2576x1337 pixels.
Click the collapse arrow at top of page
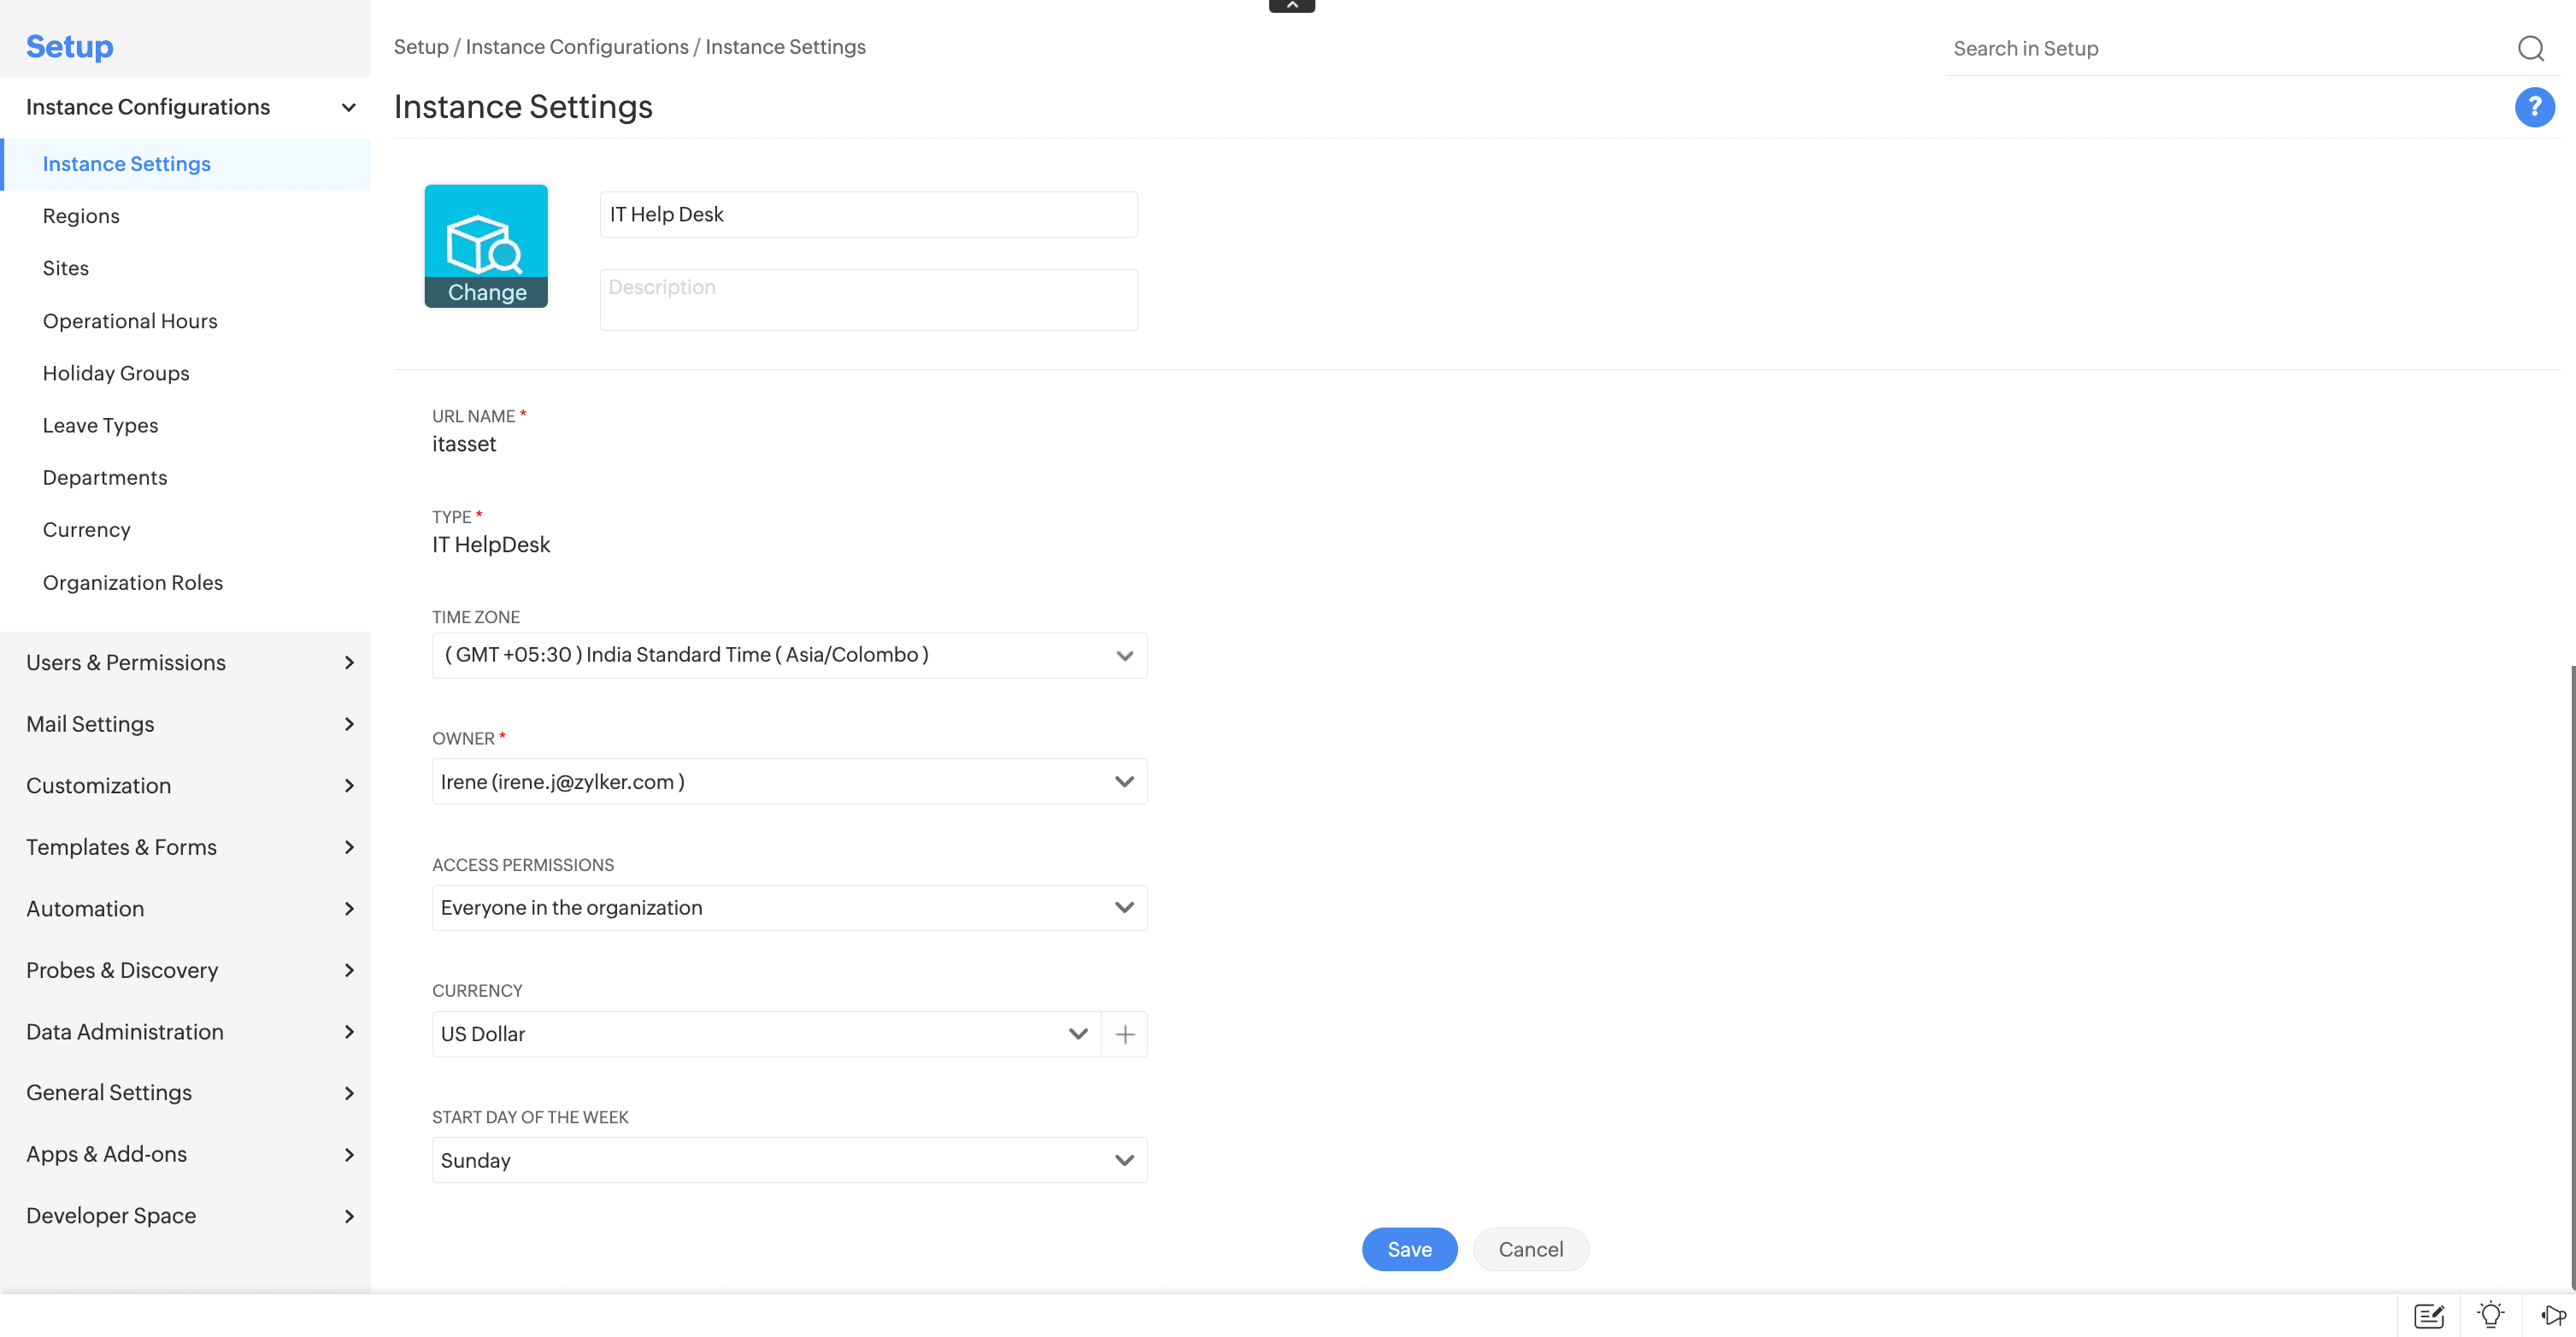point(1292,6)
